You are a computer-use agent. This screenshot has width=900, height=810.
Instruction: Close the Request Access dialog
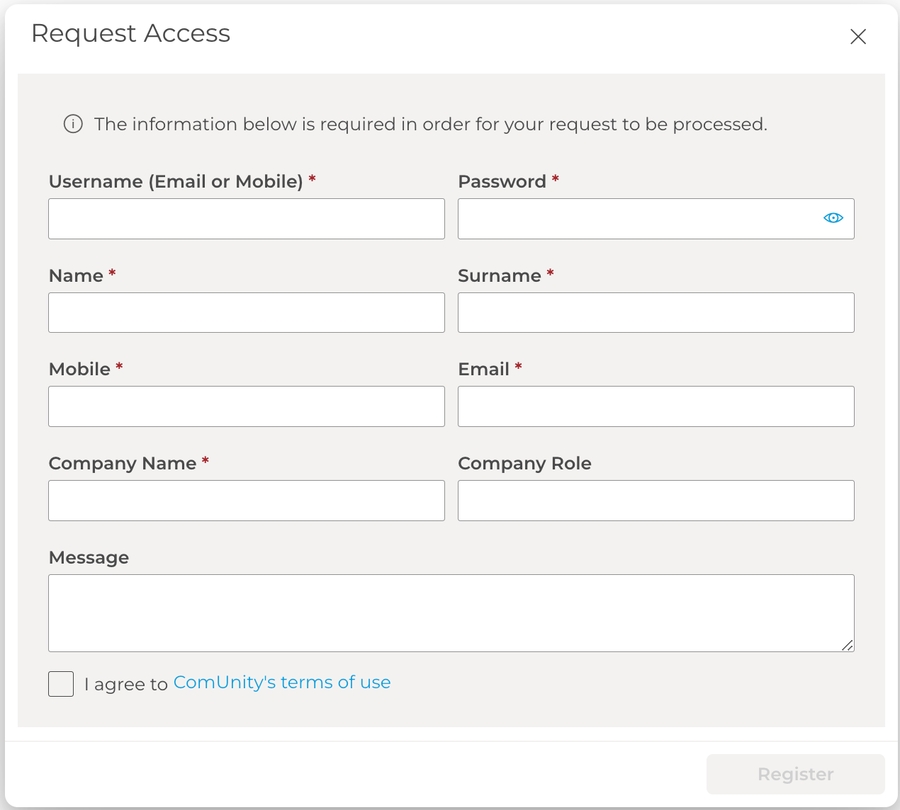click(x=857, y=37)
